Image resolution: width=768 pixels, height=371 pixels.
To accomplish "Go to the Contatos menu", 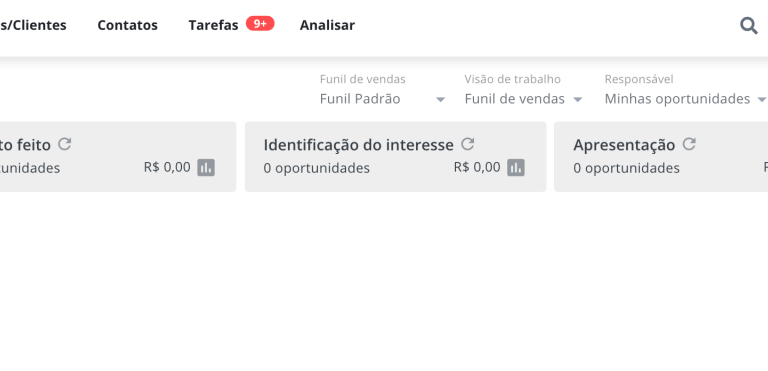I will 127,25.
